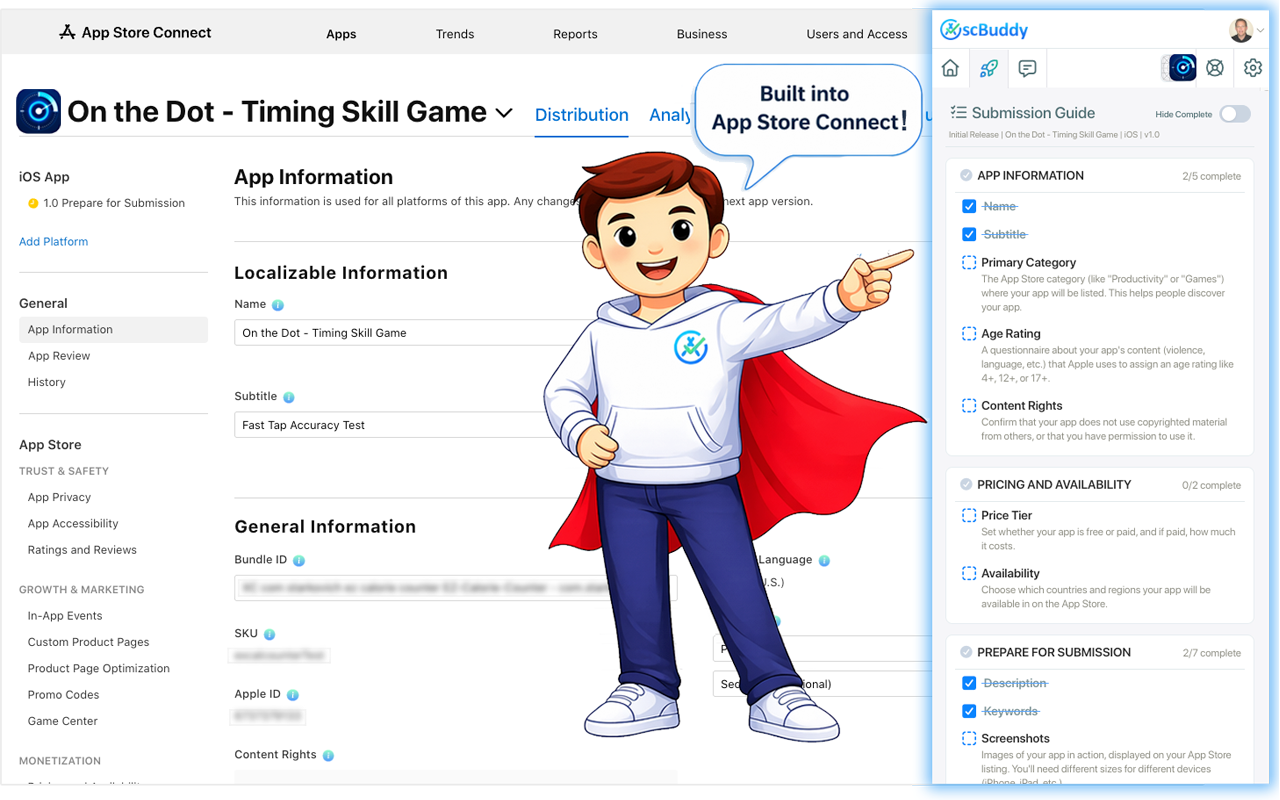The height and width of the screenshot is (800, 1280).
Task: Open ascBuddy settings gear icon
Action: click(x=1253, y=68)
